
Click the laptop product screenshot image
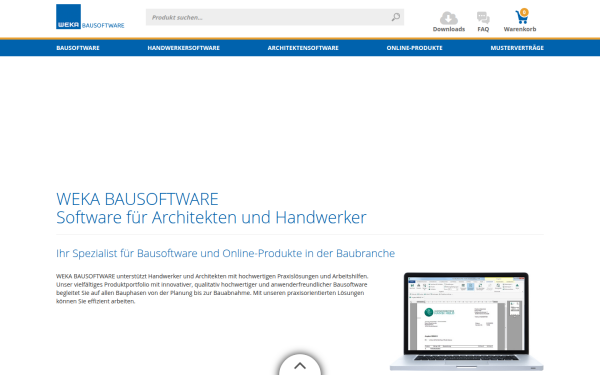(x=466, y=321)
